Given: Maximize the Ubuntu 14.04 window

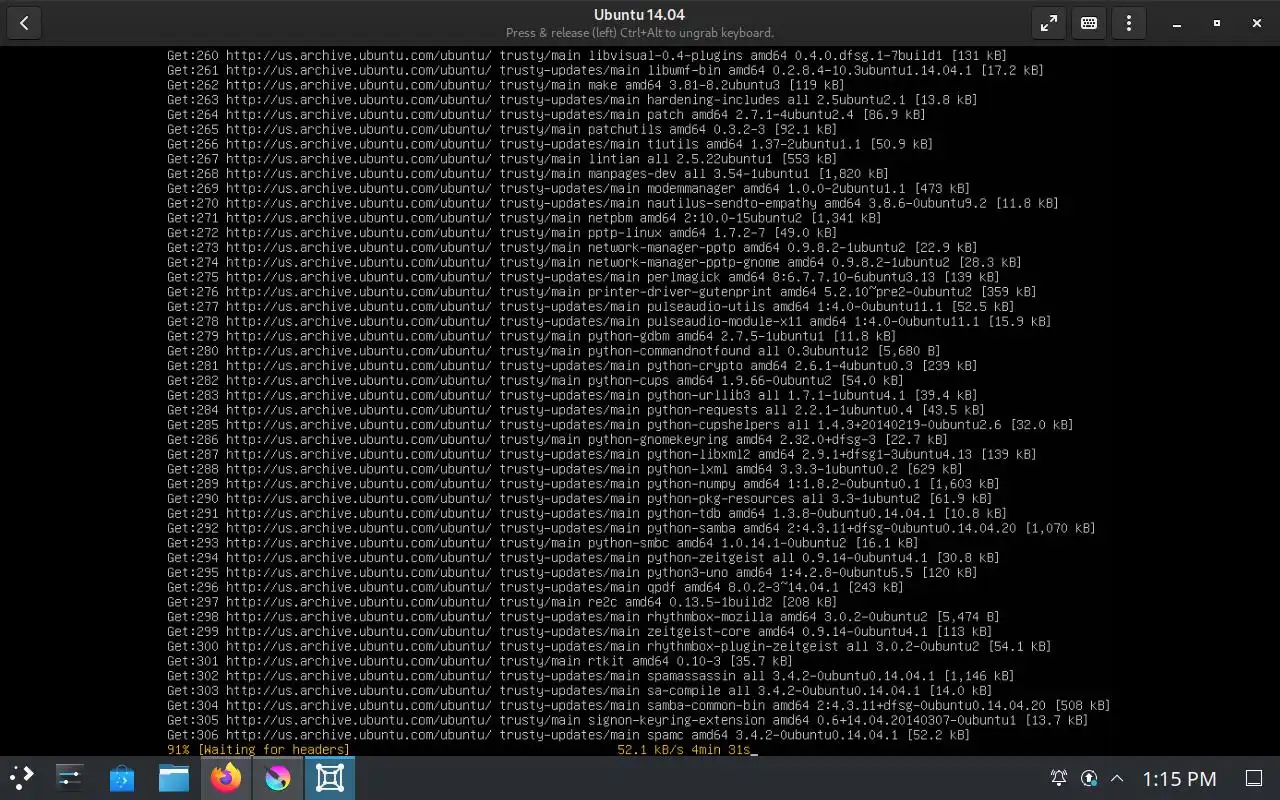Looking at the screenshot, I should (x=1217, y=23).
